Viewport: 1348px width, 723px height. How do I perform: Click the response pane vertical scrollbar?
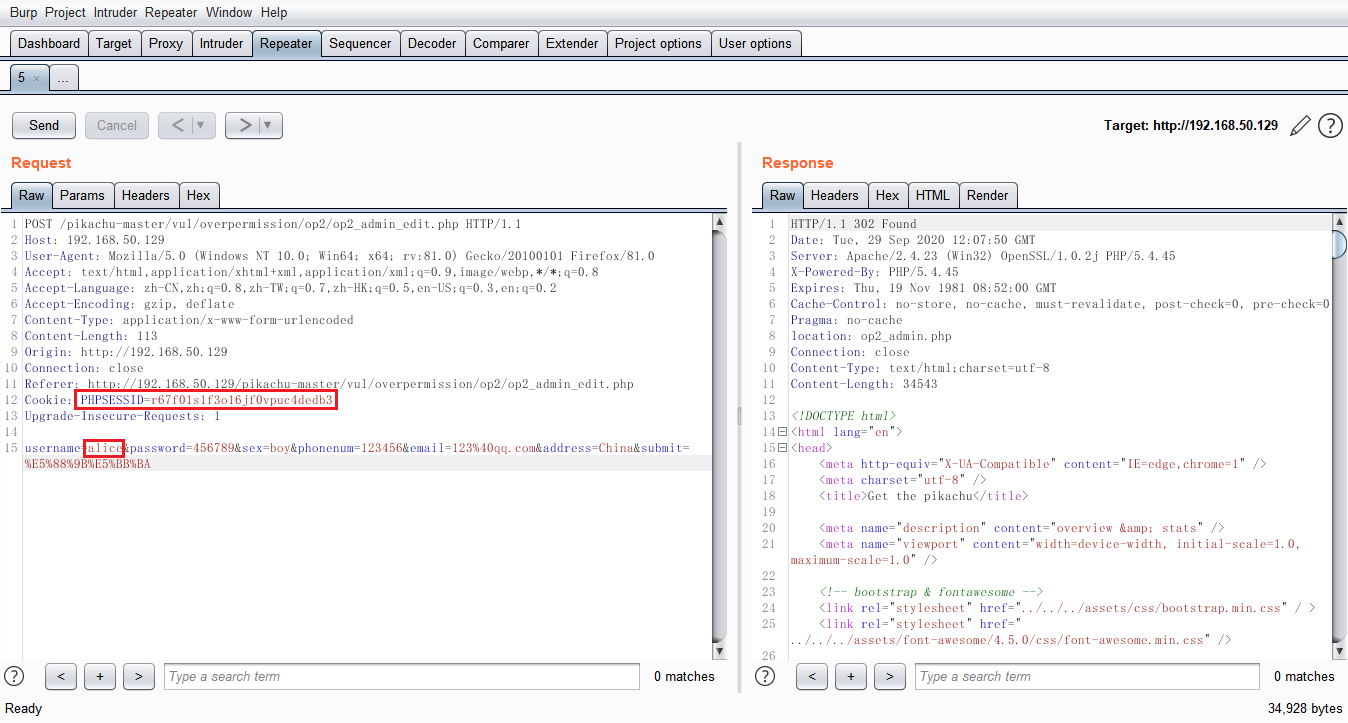[x=1340, y=435]
